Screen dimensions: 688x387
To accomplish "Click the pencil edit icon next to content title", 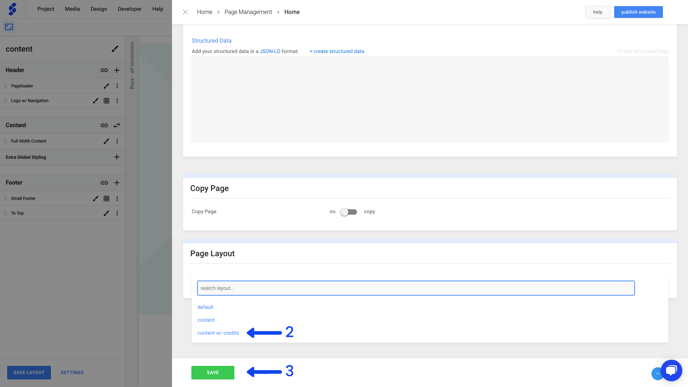I will tap(115, 49).
